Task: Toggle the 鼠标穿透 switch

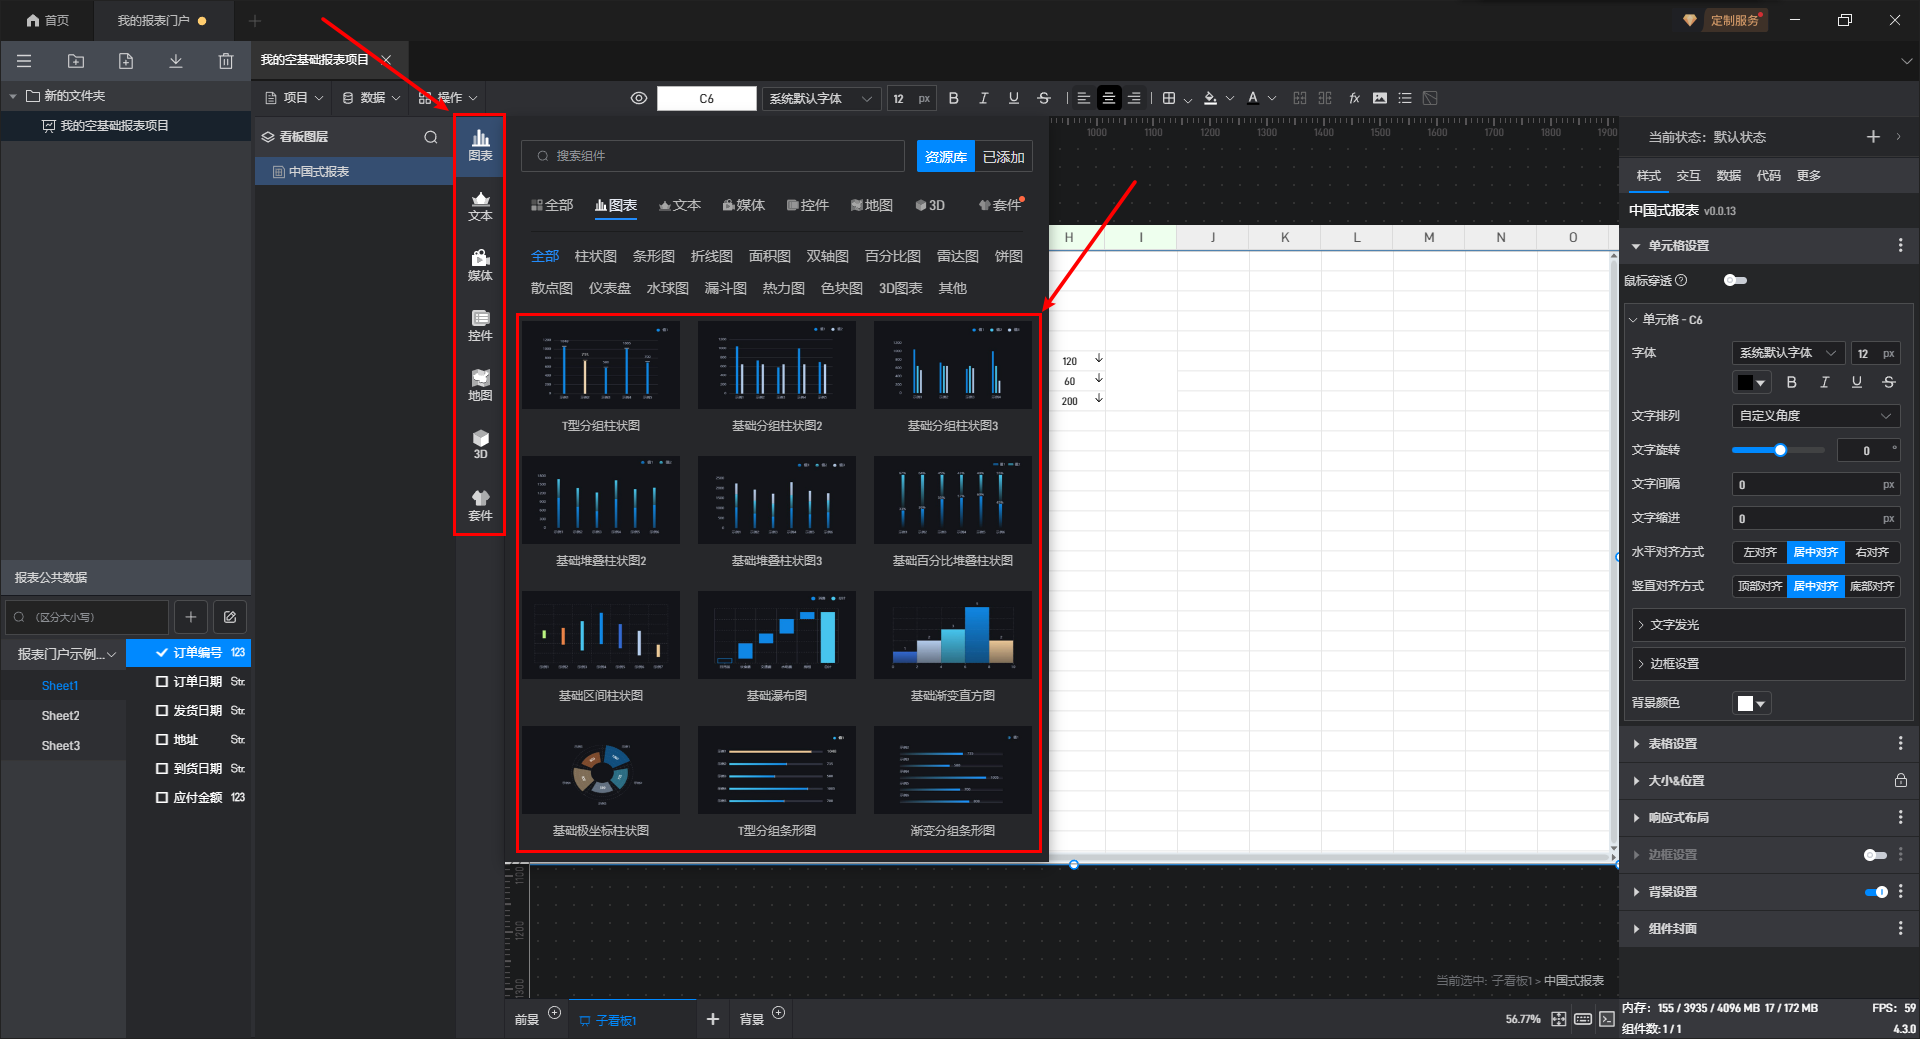Action: (1735, 281)
